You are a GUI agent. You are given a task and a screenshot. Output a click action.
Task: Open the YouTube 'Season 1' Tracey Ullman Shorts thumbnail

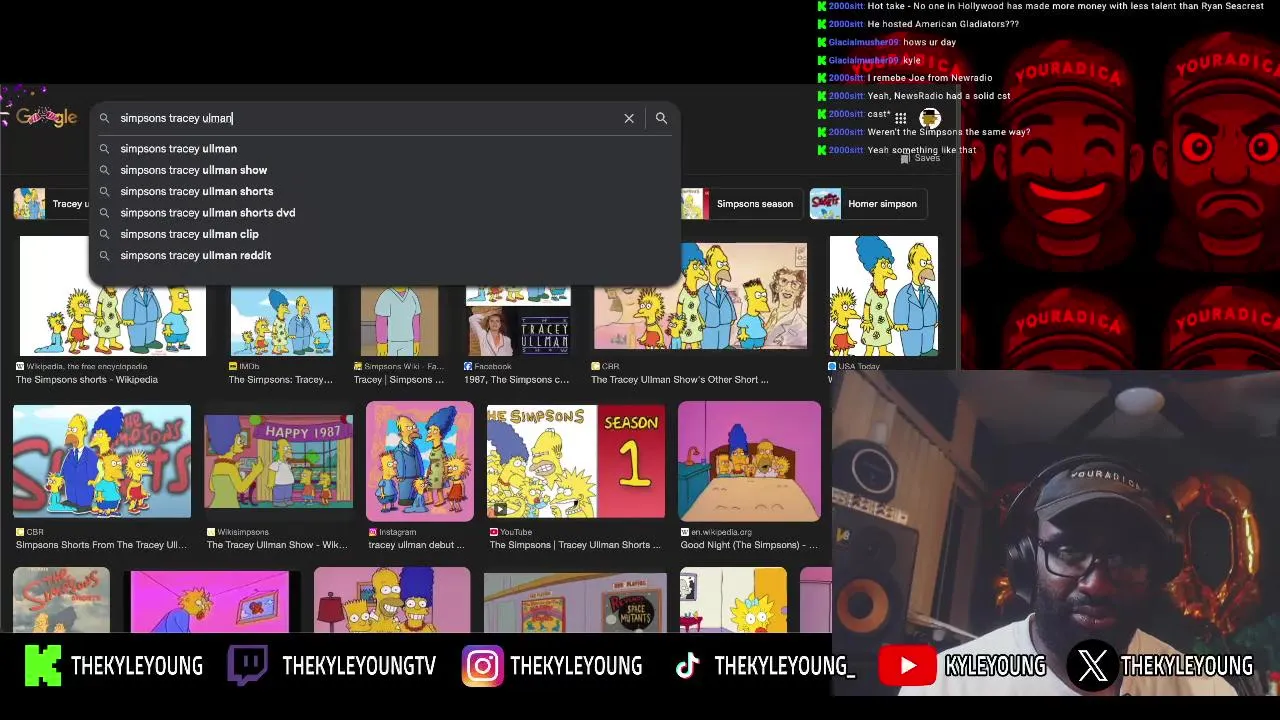tap(576, 461)
